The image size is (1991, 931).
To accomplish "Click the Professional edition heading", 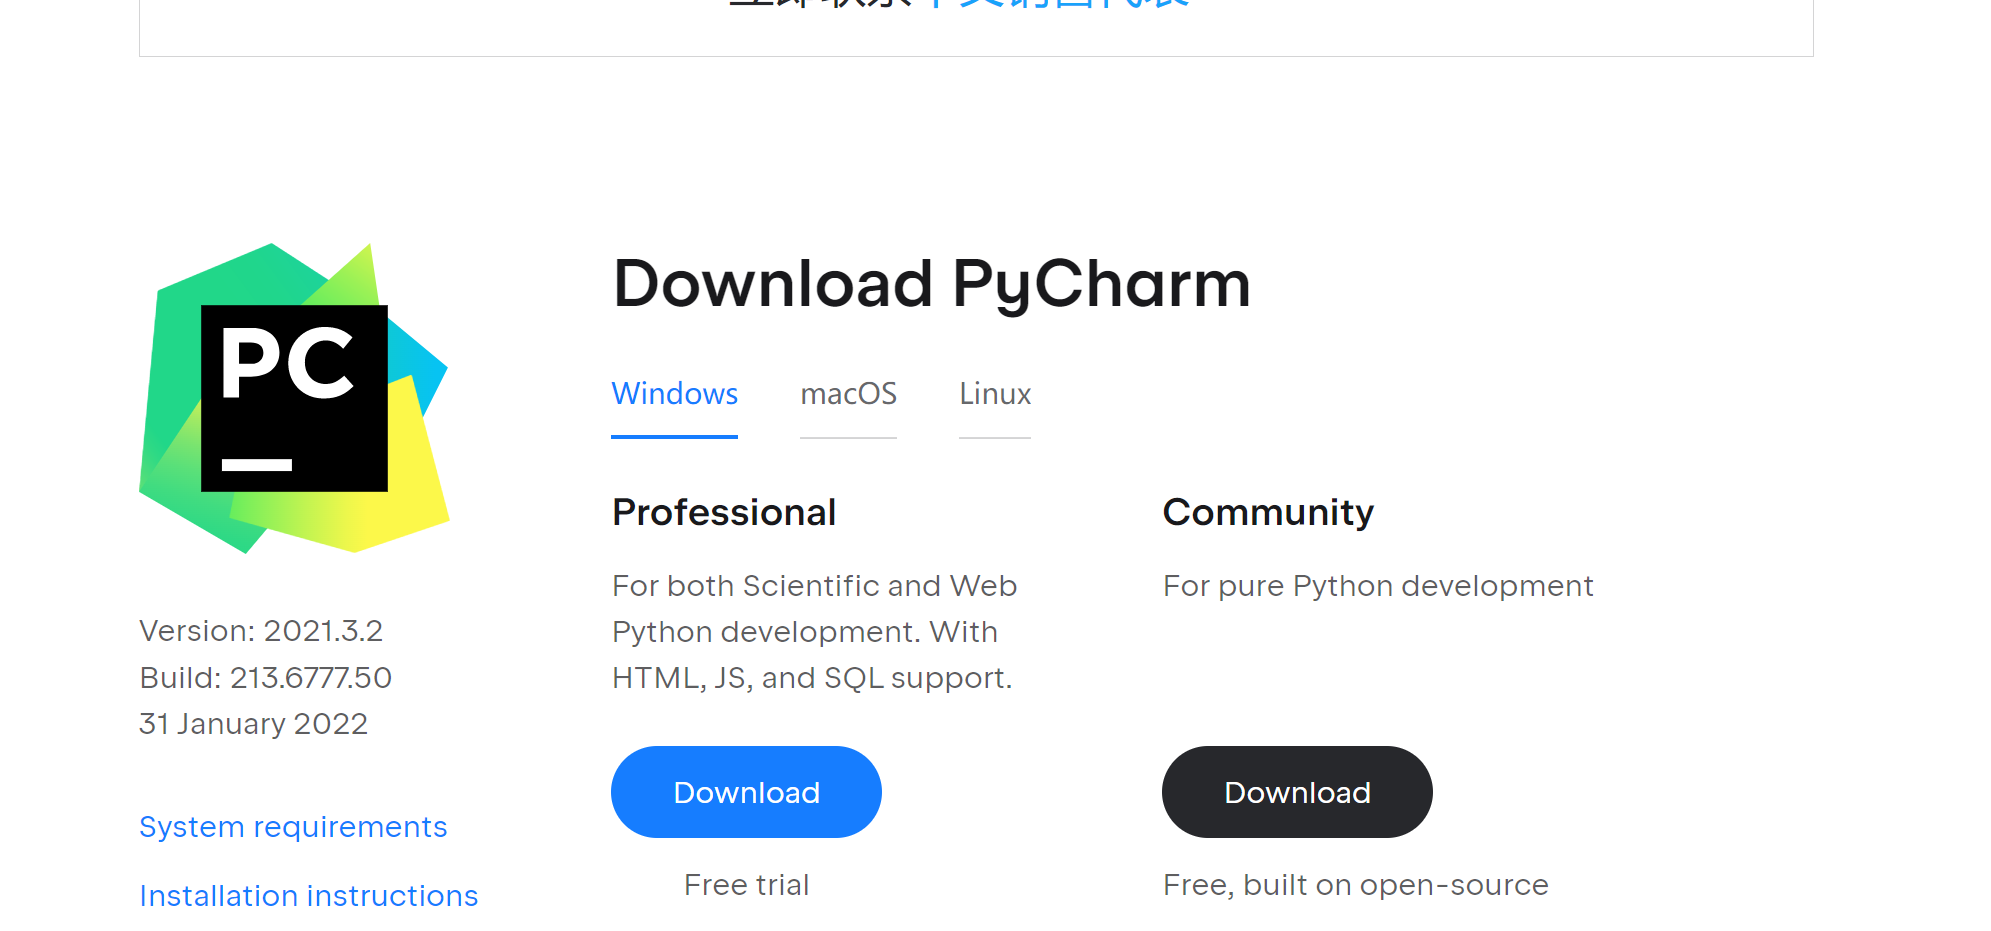I will [724, 513].
